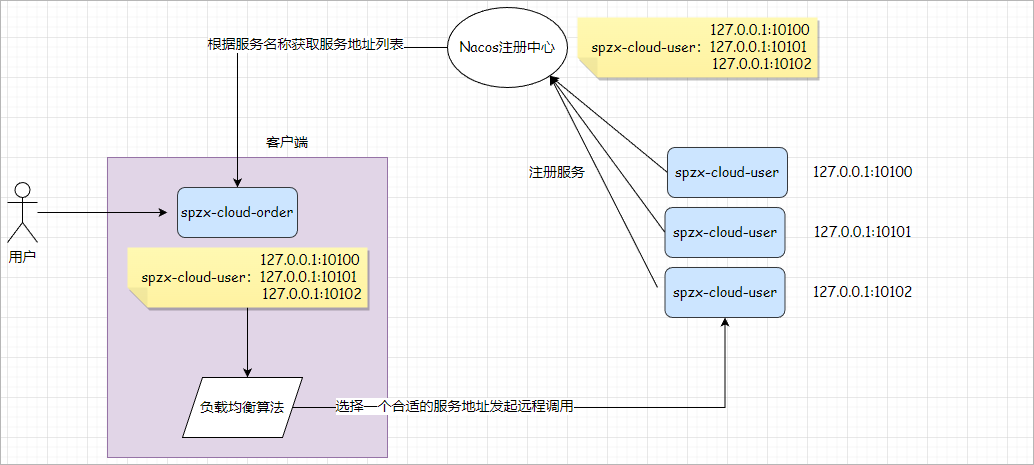Click standalone 127.0.0.1:10102 text right of service box
Image resolution: width=1034 pixels, height=465 pixels.
[x=862, y=292]
